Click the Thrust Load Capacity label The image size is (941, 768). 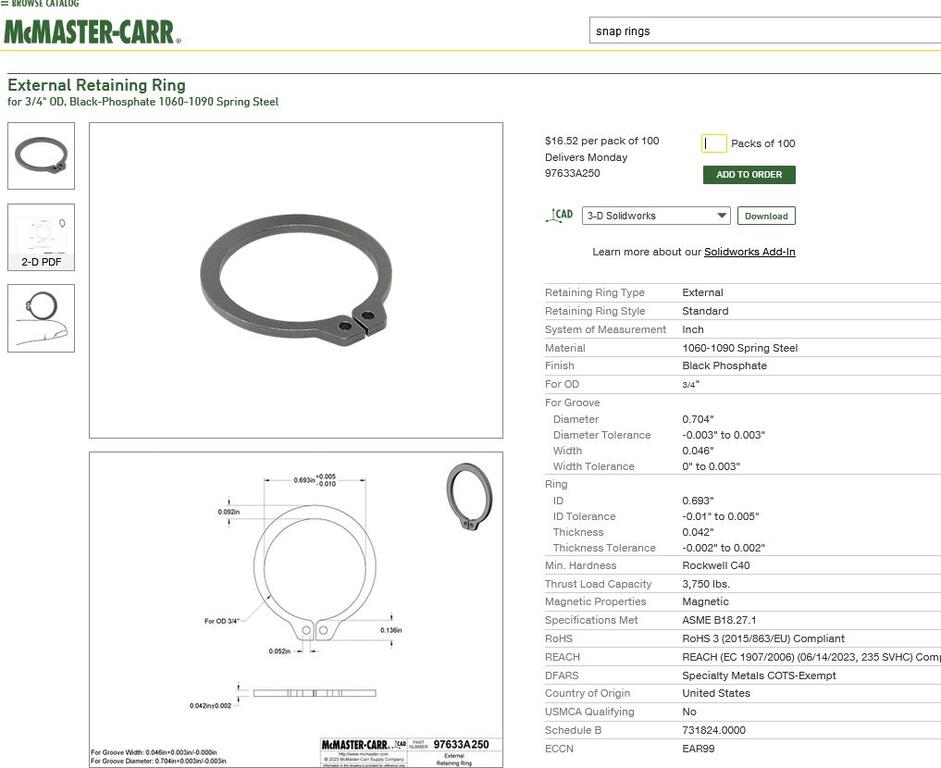coord(598,584)
